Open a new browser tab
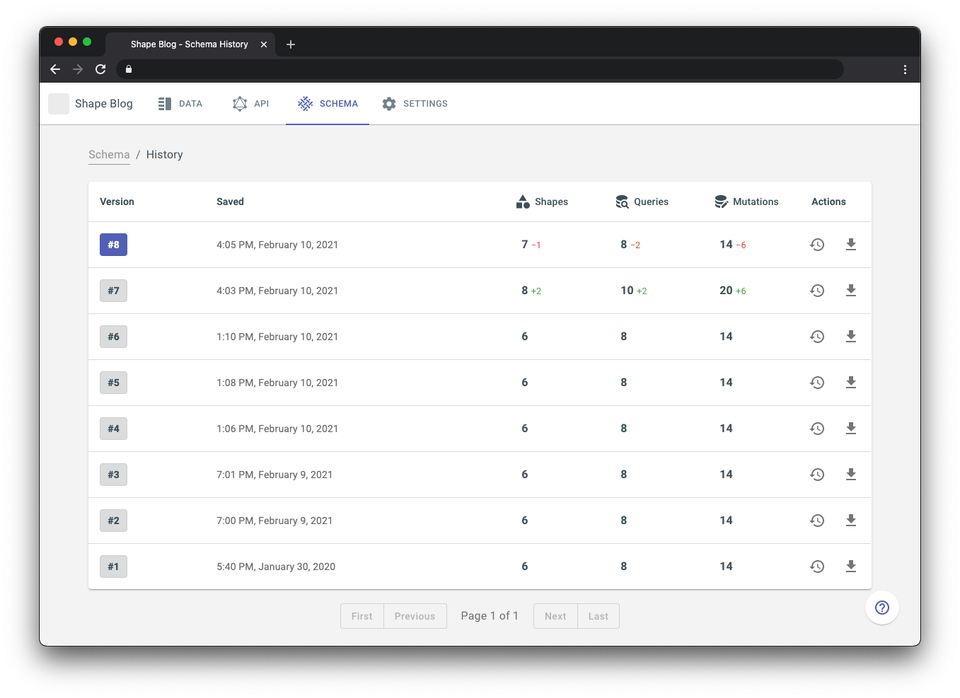 [x=291, y=44]
